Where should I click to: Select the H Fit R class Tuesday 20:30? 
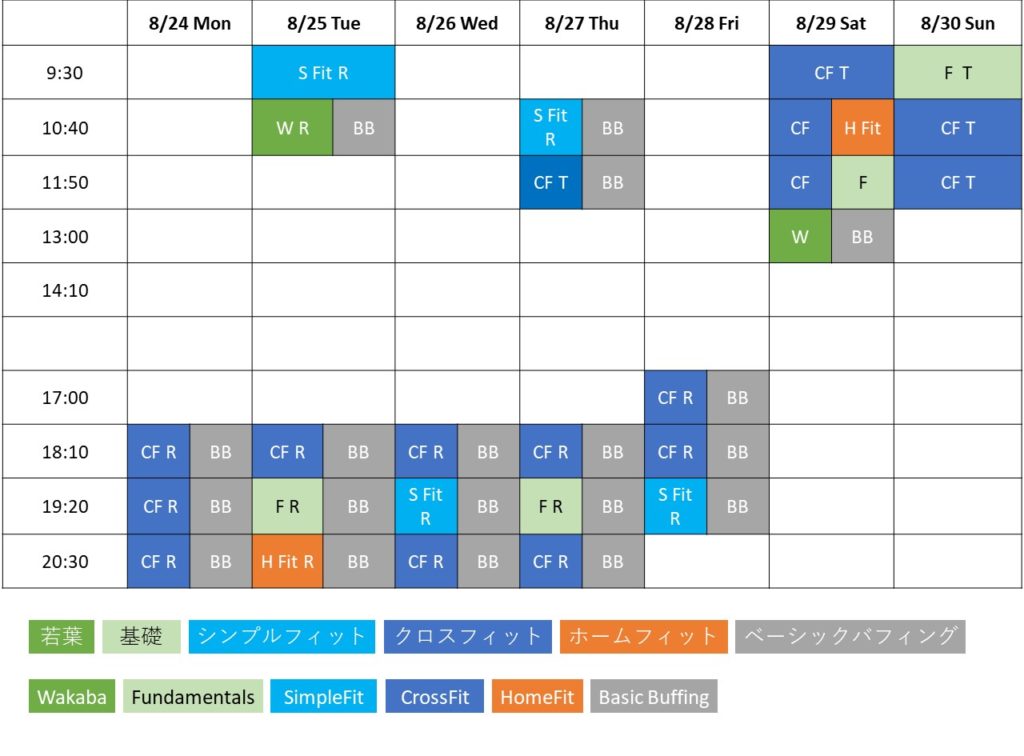[x=287, y=562]
